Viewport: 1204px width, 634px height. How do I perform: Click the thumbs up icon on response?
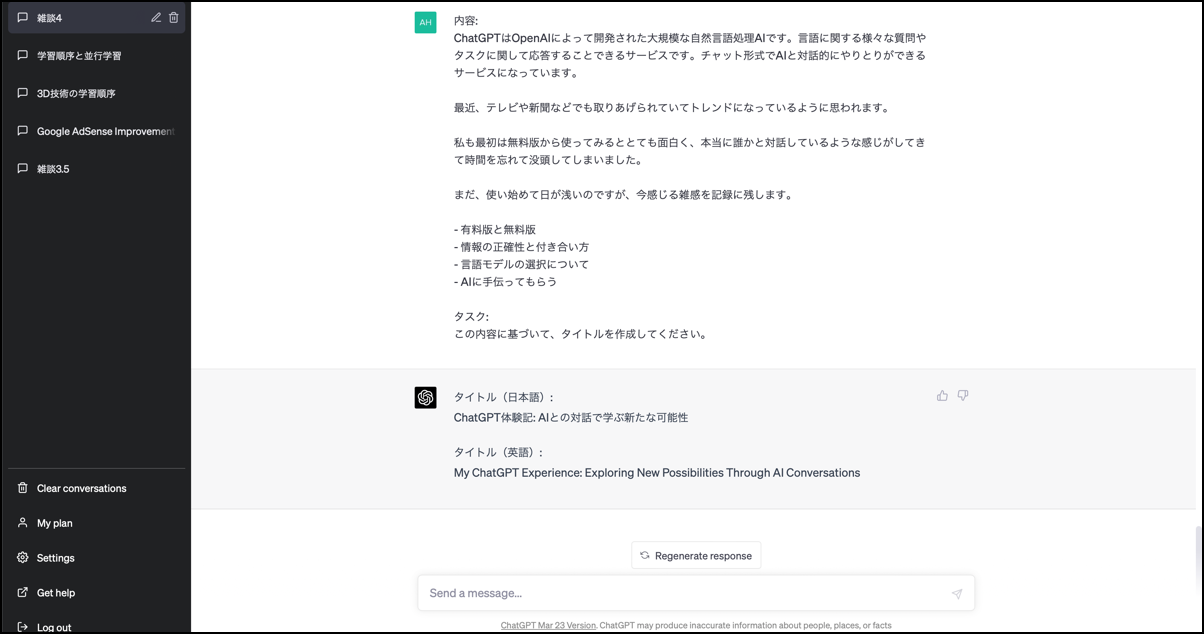(942, 396)
